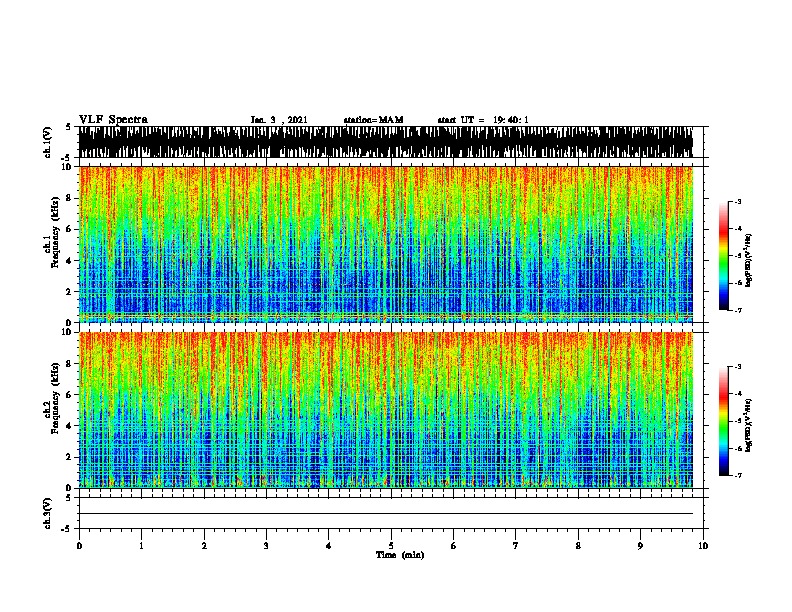Click the ch.2 spectrogram color scale bar
Viewport: 792px width, 612px height.
tap(724, 421)
